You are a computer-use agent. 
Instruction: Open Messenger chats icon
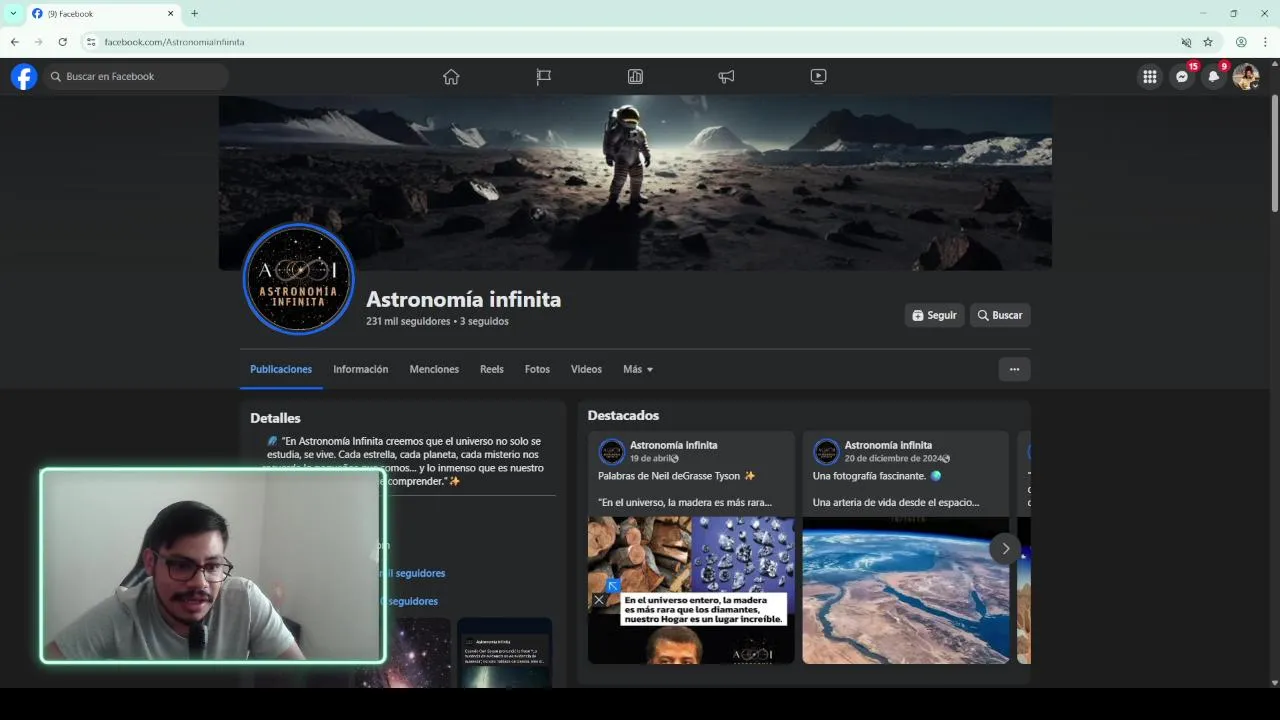coord(1182,76)
